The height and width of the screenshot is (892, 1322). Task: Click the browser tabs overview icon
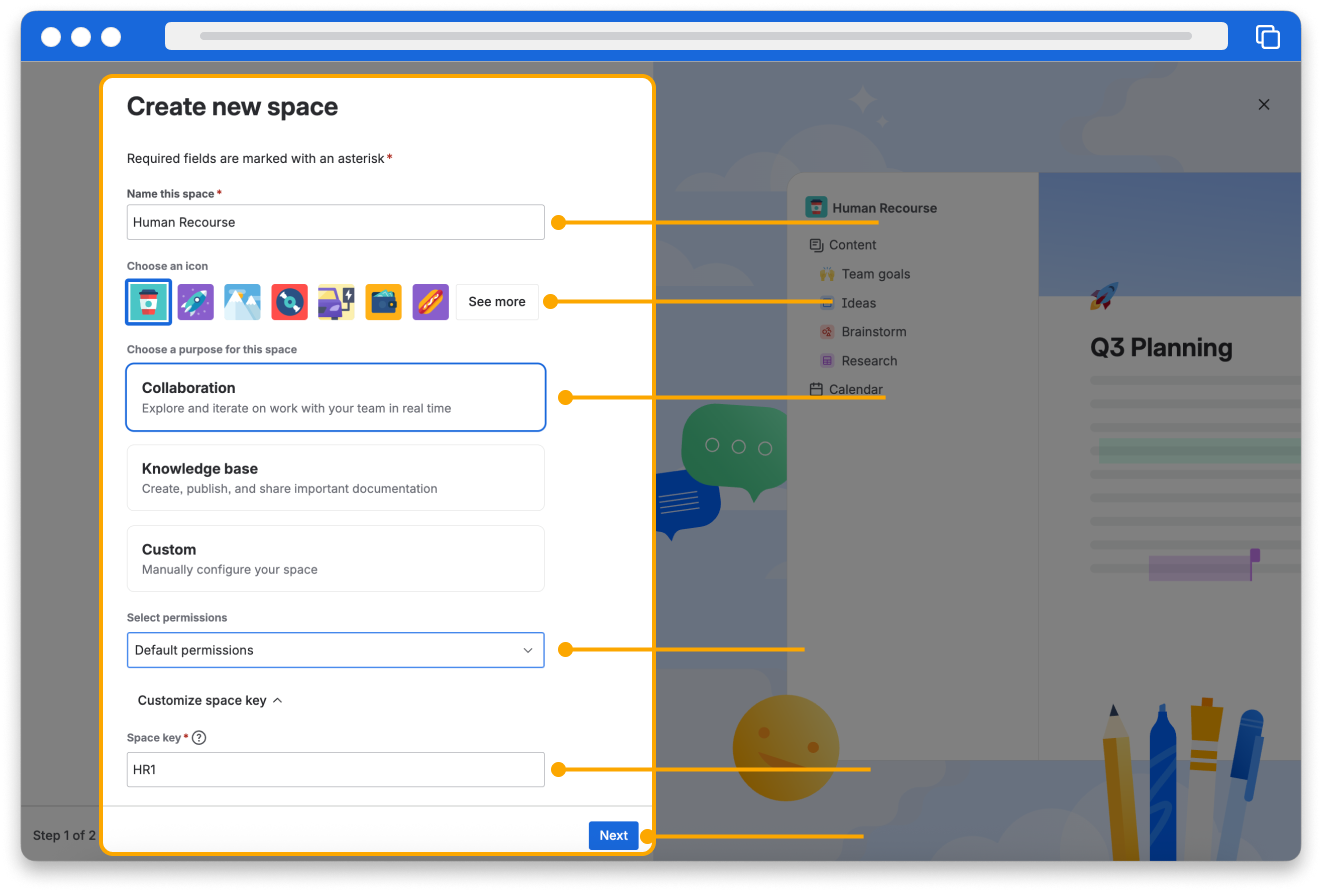click(x=1267, y=37)
